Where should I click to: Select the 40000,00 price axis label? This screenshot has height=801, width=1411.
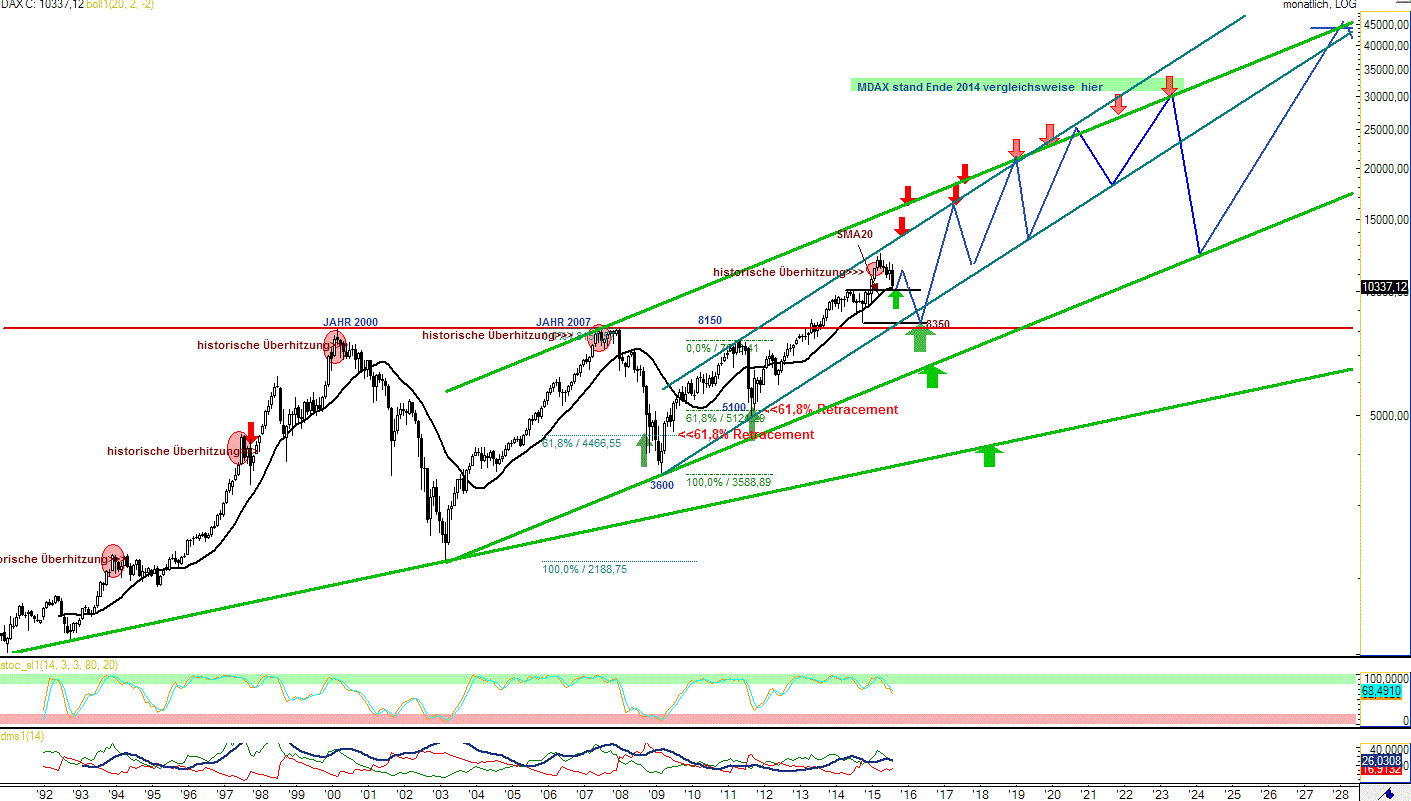click(x=1385, y=46)
